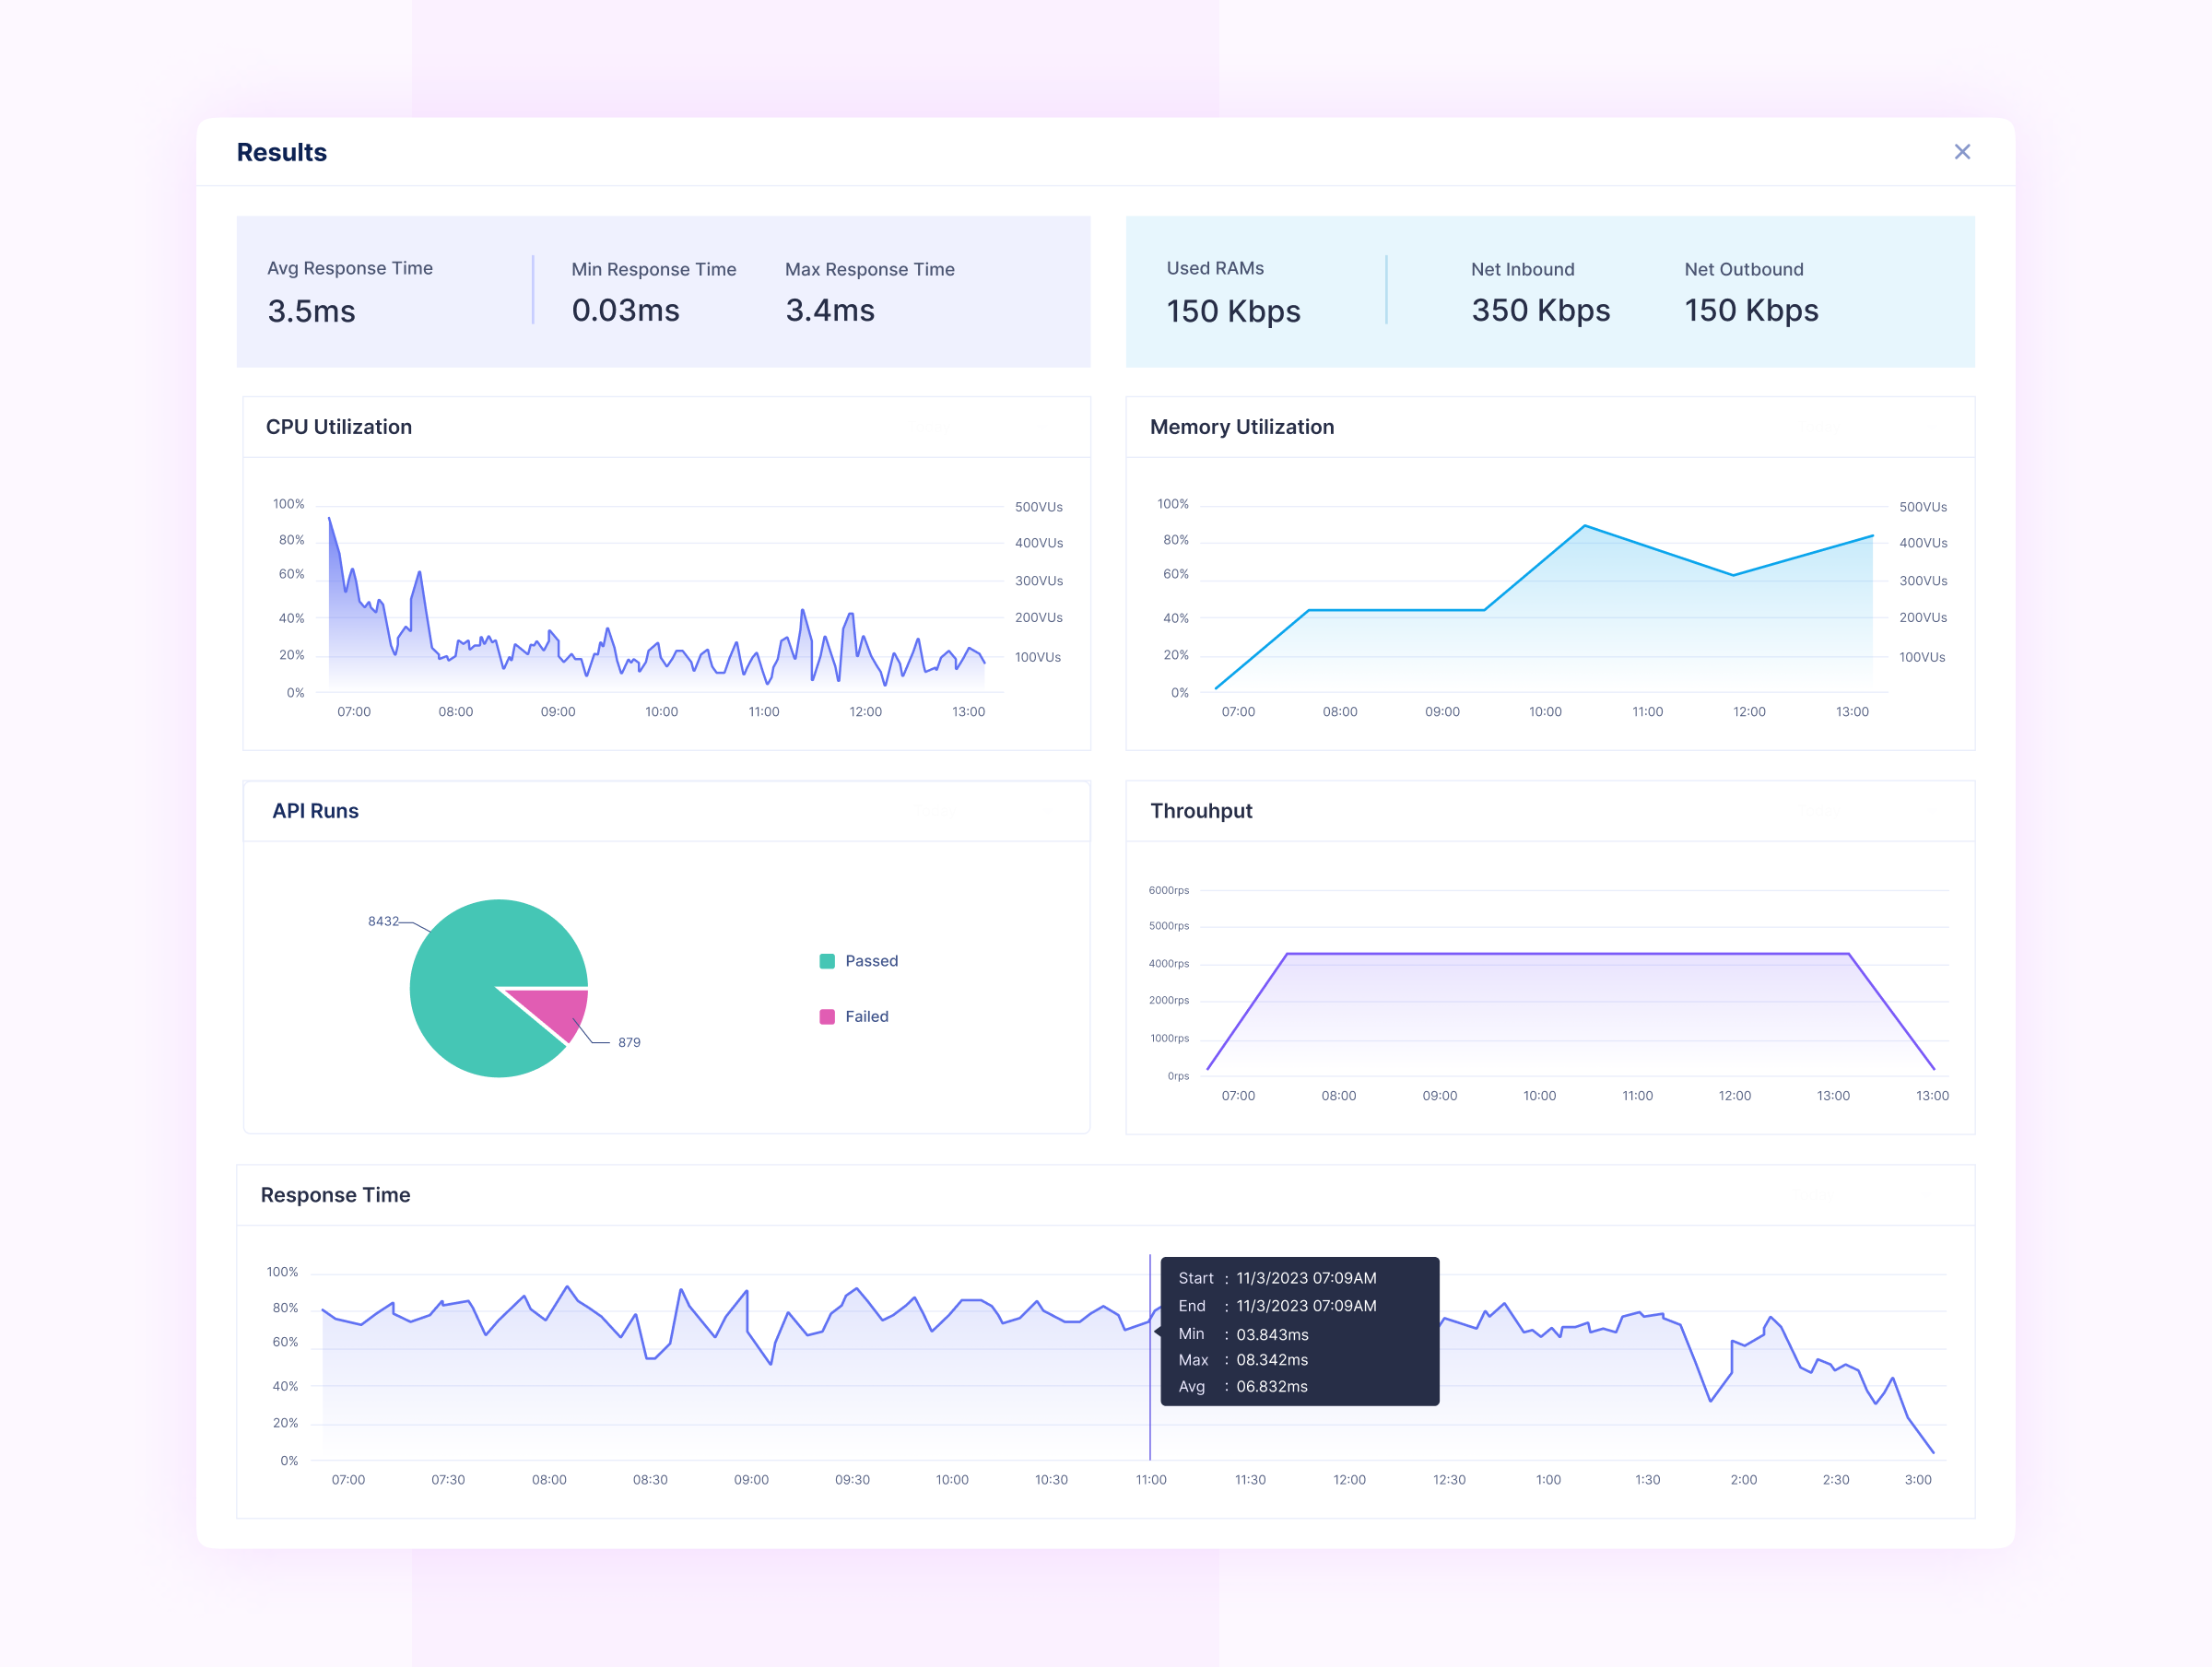The width and height of the screenshot is (2212, 1667).
Task: Click the green Passed legend swatch
Action: (x=826, y=961)
